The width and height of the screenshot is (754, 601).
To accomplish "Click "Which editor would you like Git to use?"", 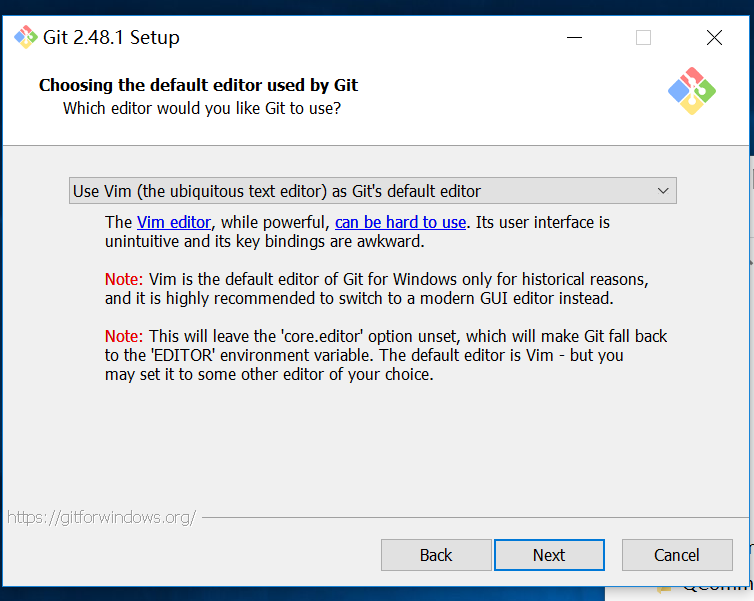I will coord(202,108).
